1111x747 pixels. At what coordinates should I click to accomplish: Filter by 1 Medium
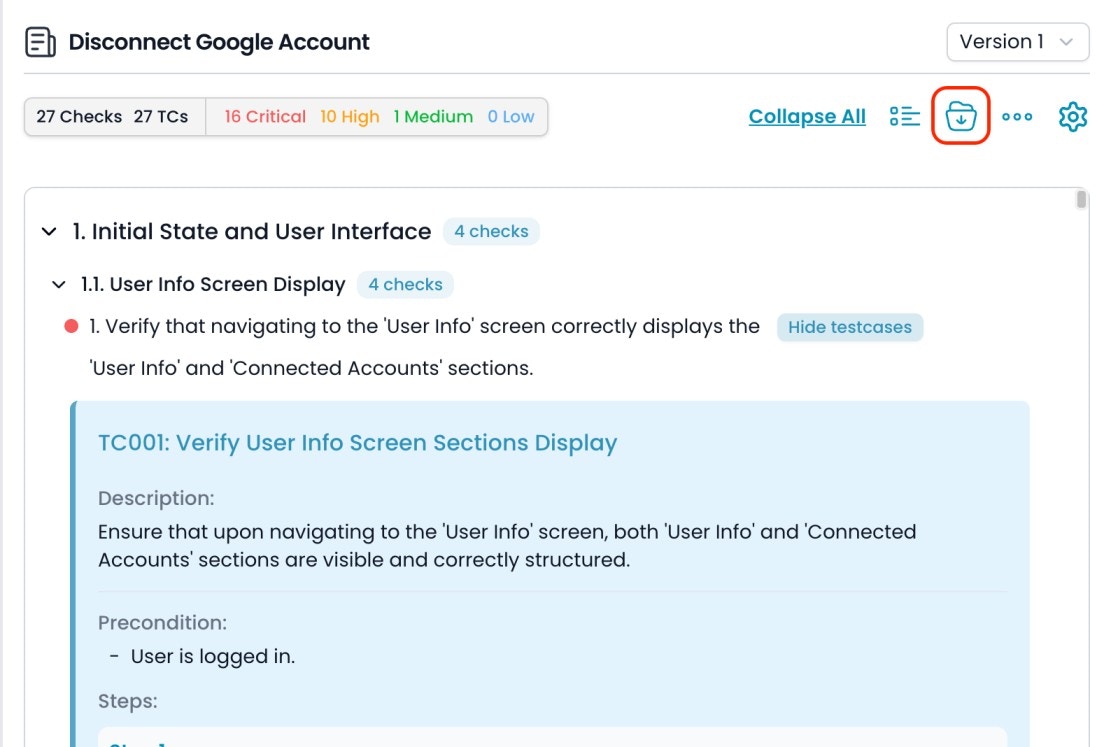point(432,117)
